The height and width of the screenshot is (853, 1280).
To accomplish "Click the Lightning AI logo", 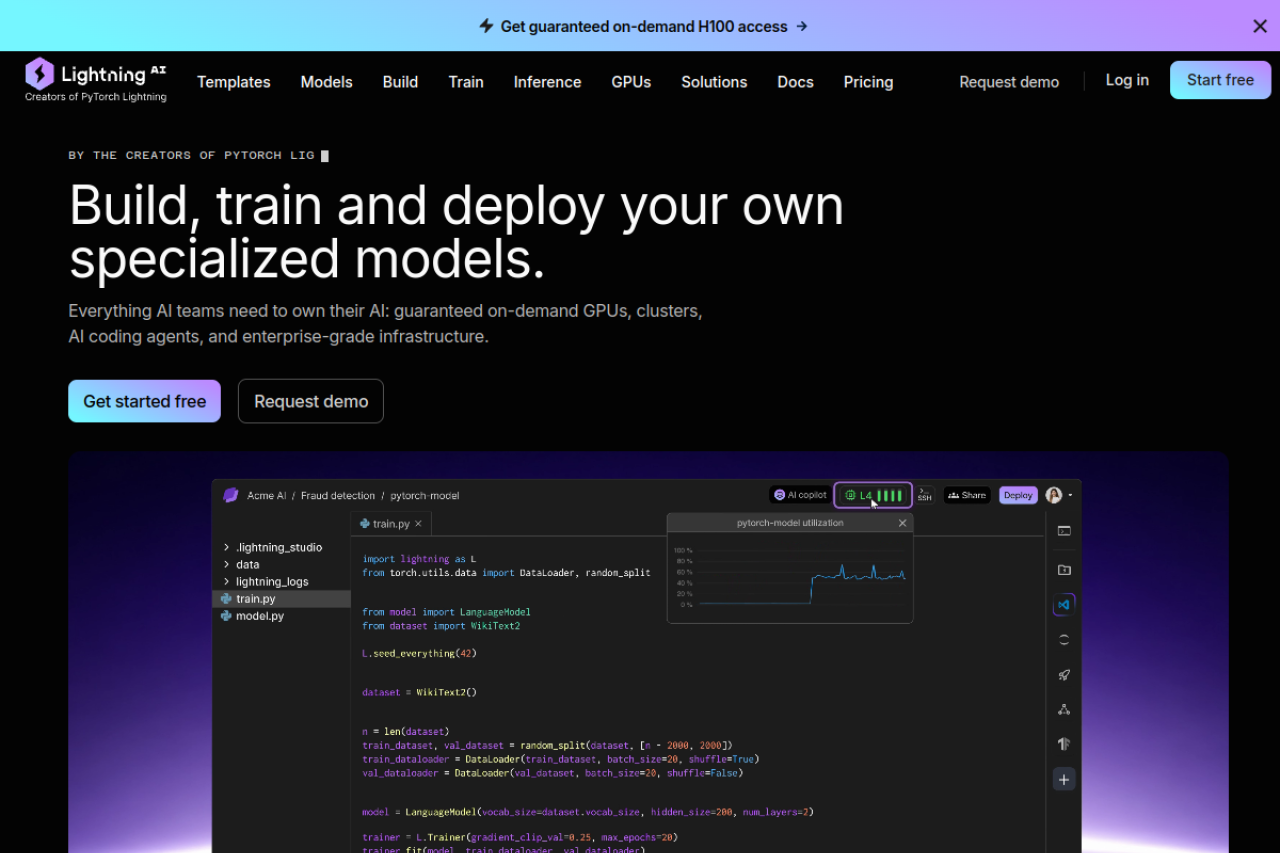I will point(96,80).
